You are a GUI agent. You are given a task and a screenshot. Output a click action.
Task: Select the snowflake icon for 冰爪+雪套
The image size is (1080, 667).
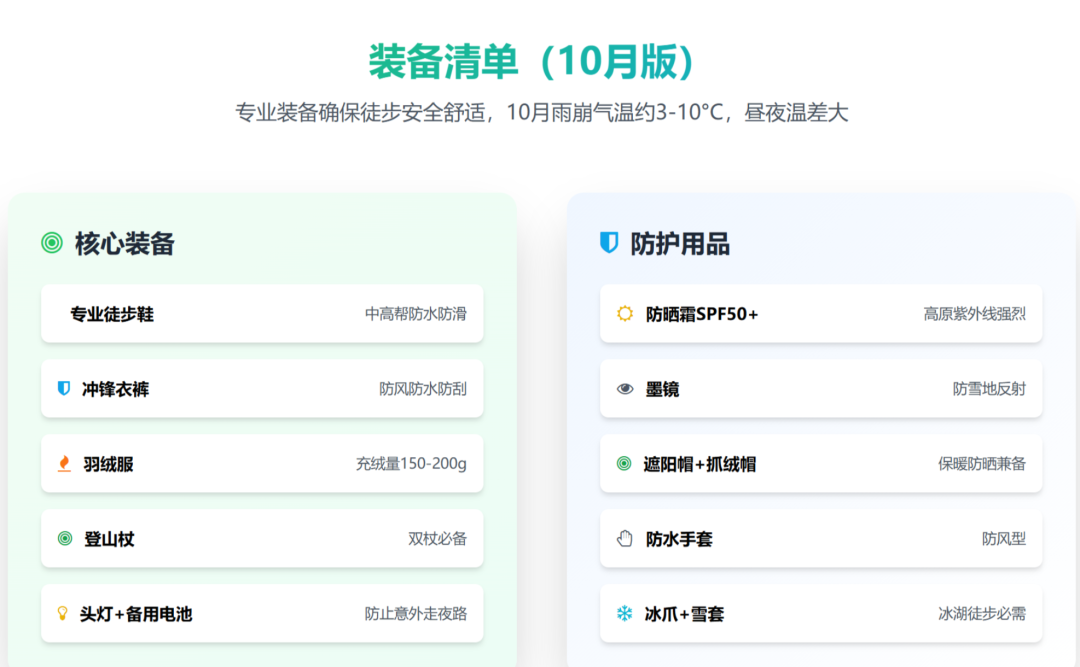(x=625, y=613)
